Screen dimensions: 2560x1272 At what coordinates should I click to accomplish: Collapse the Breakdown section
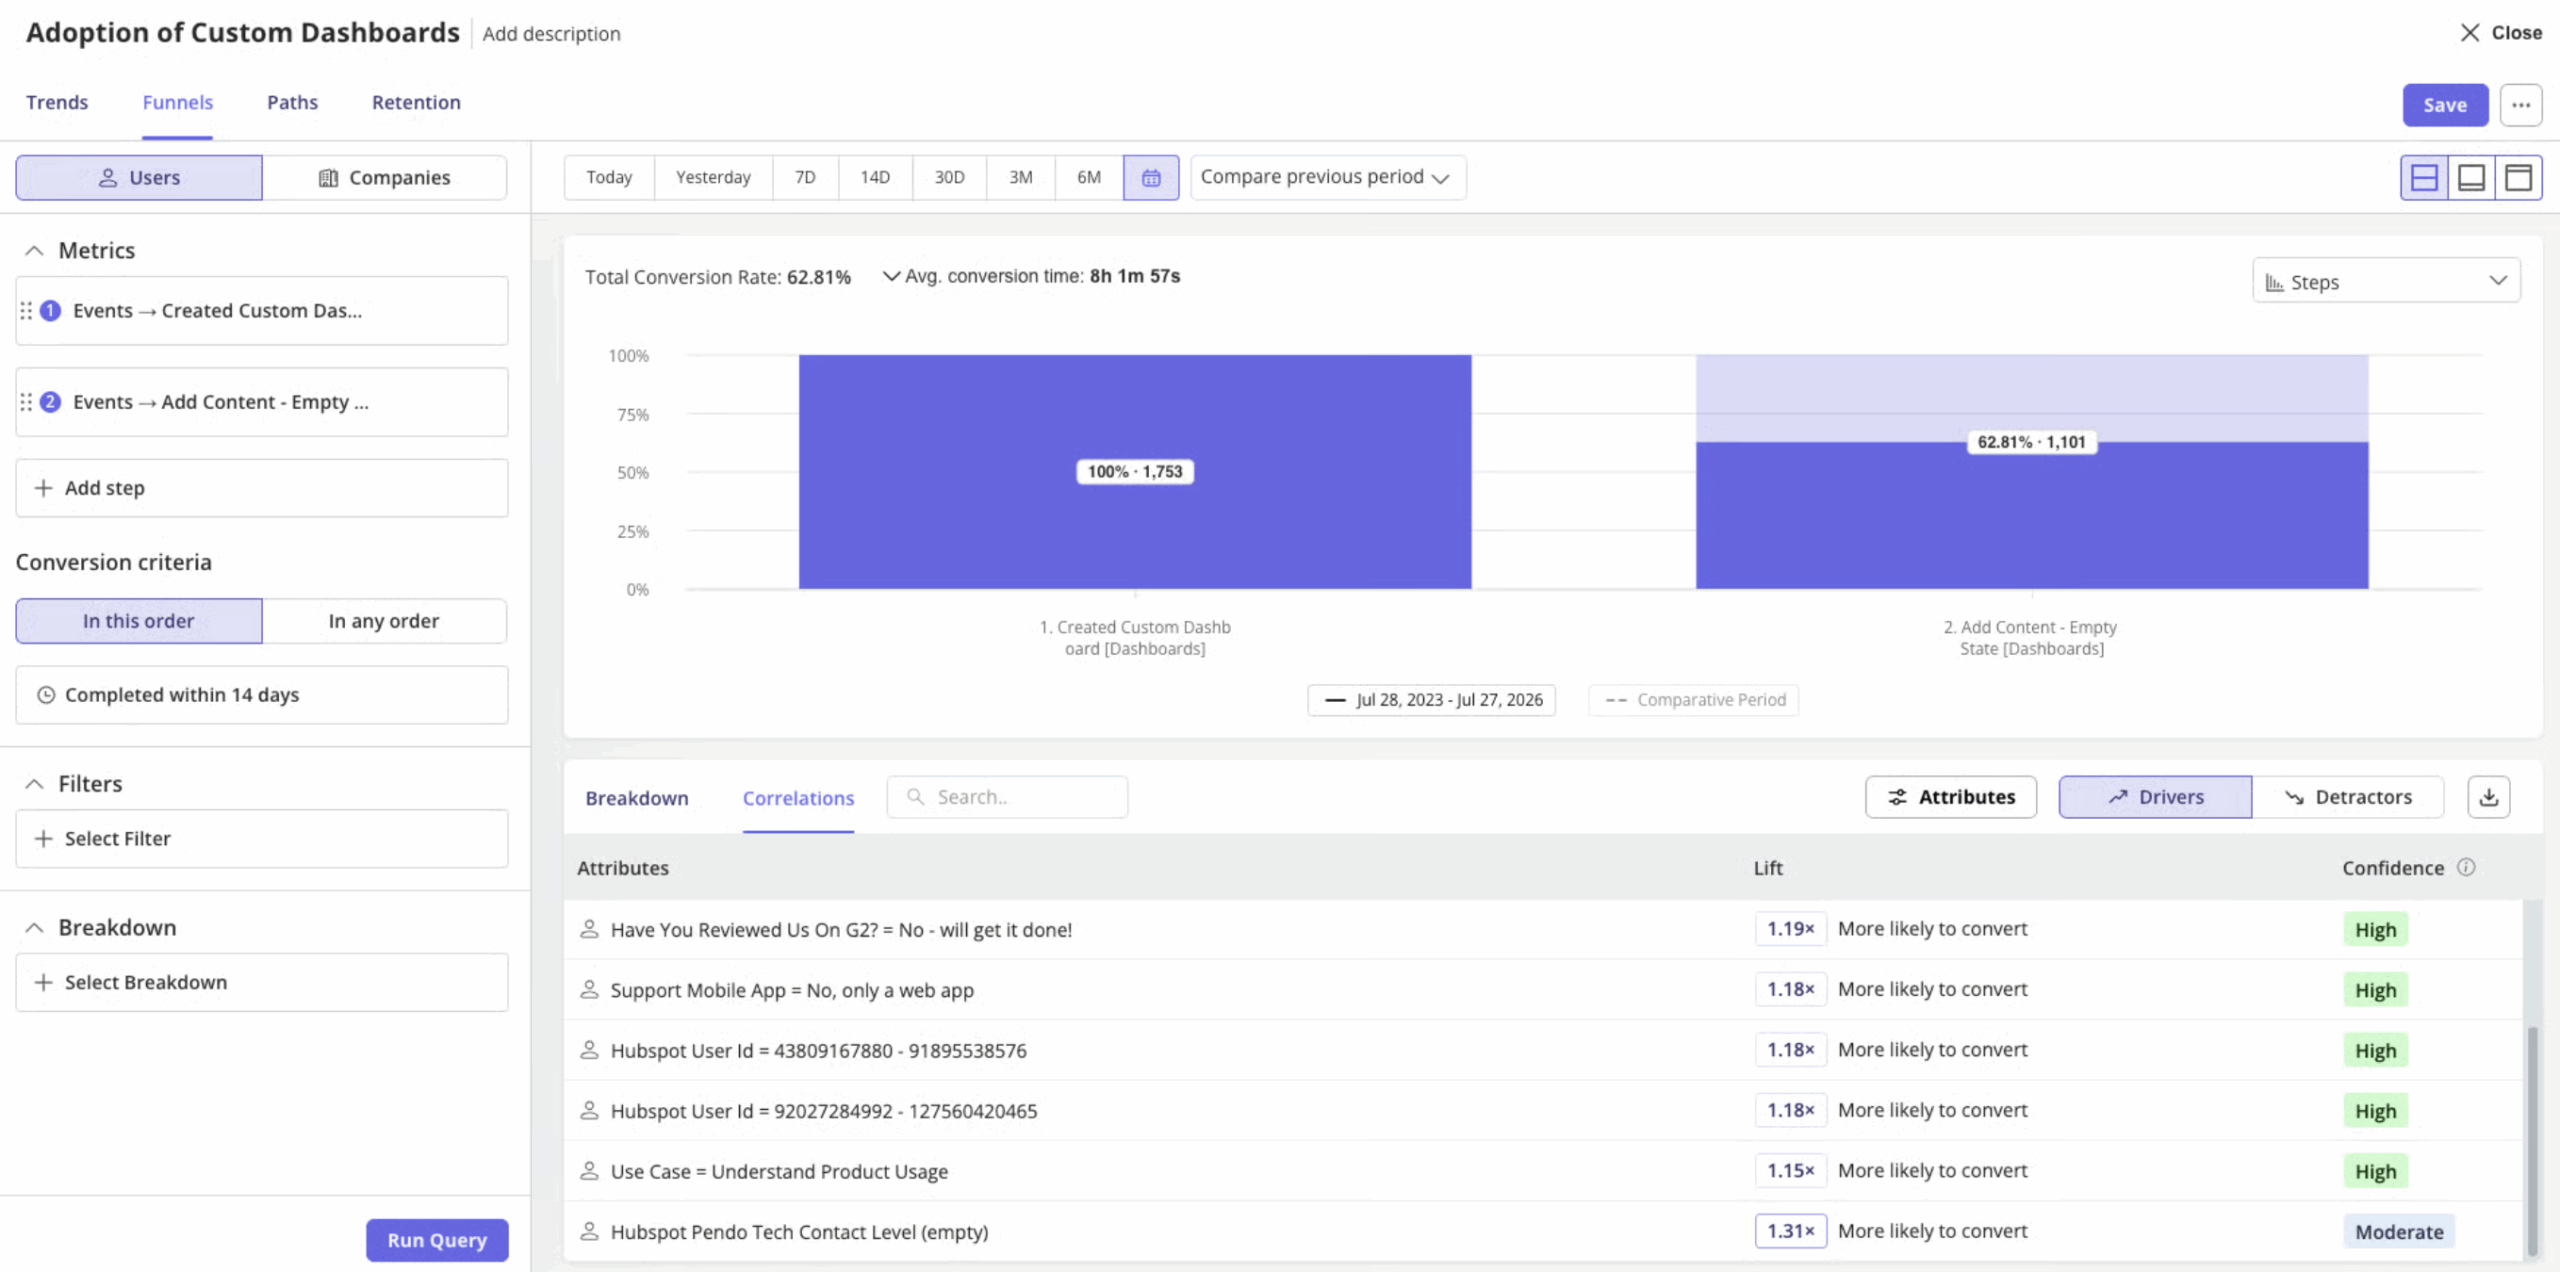point(34,928)
